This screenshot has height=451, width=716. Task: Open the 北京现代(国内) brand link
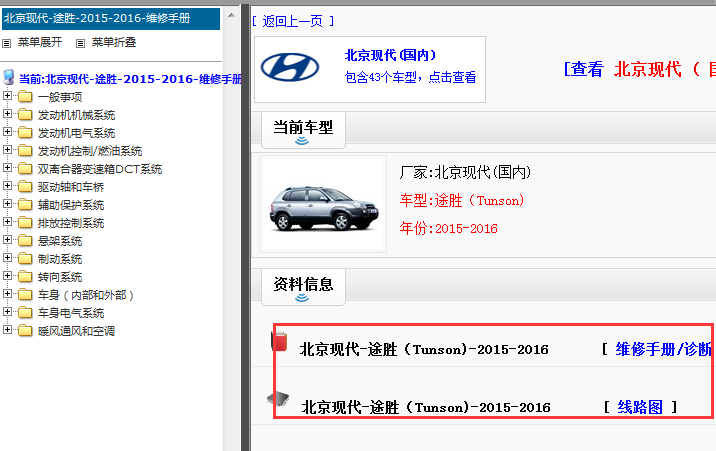click(390, 55)
